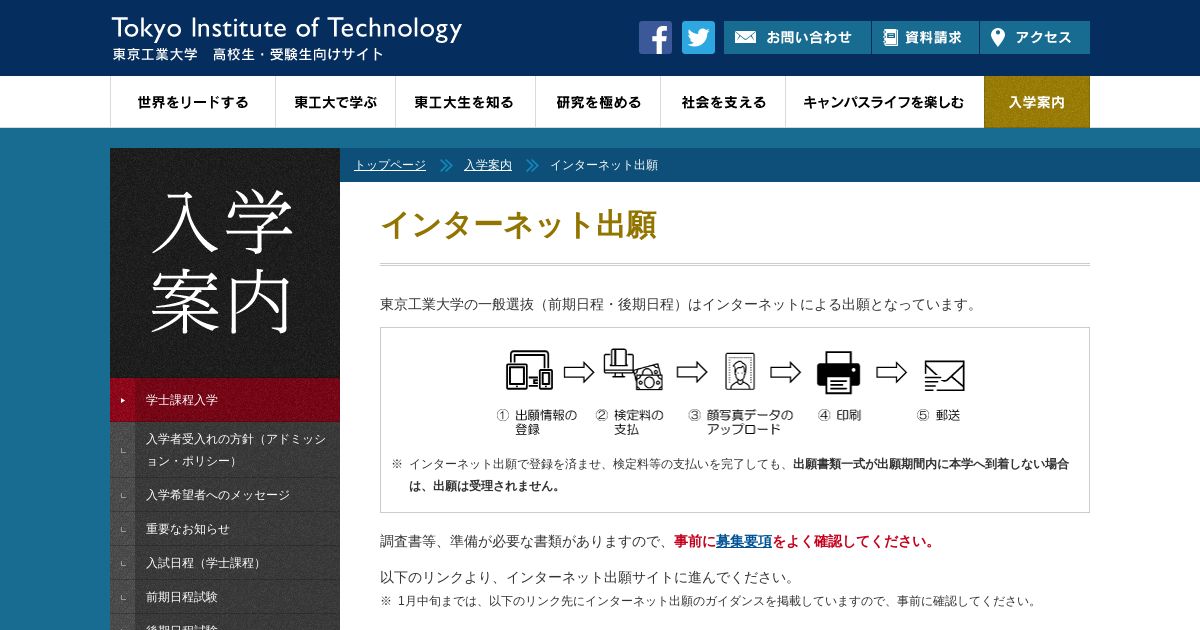Click the printer icon for 印刷 step
This screenshot has height=630, width=1200.
838,372
